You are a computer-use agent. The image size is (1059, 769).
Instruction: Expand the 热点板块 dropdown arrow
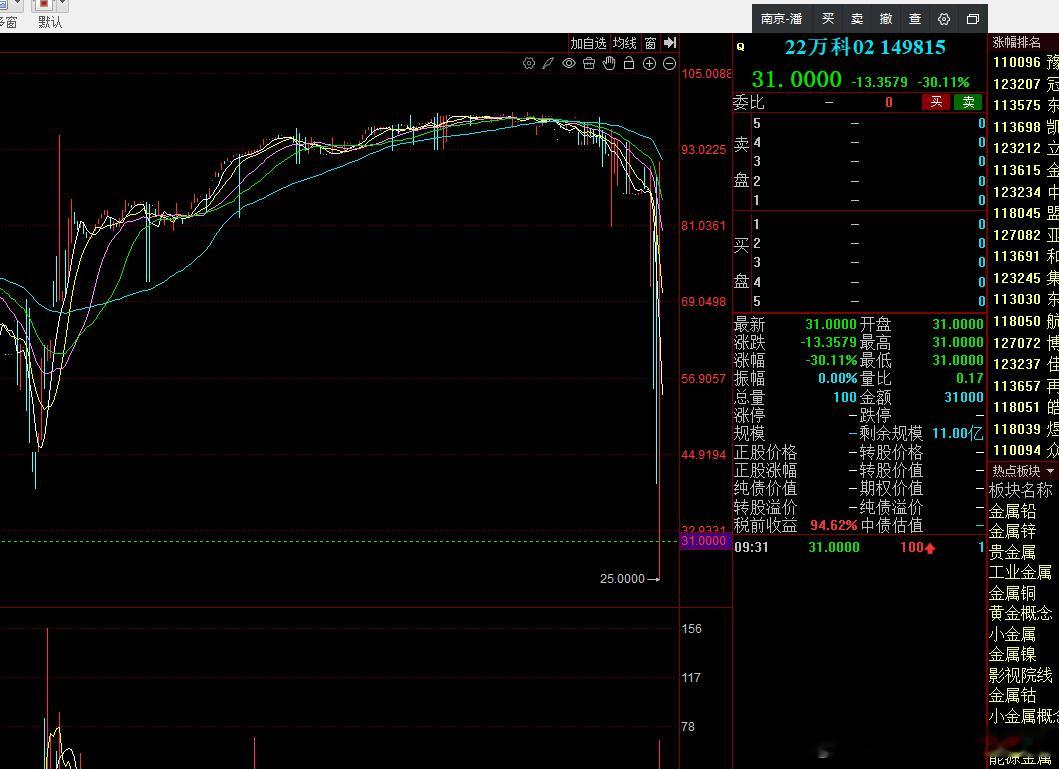[1050, 471]
